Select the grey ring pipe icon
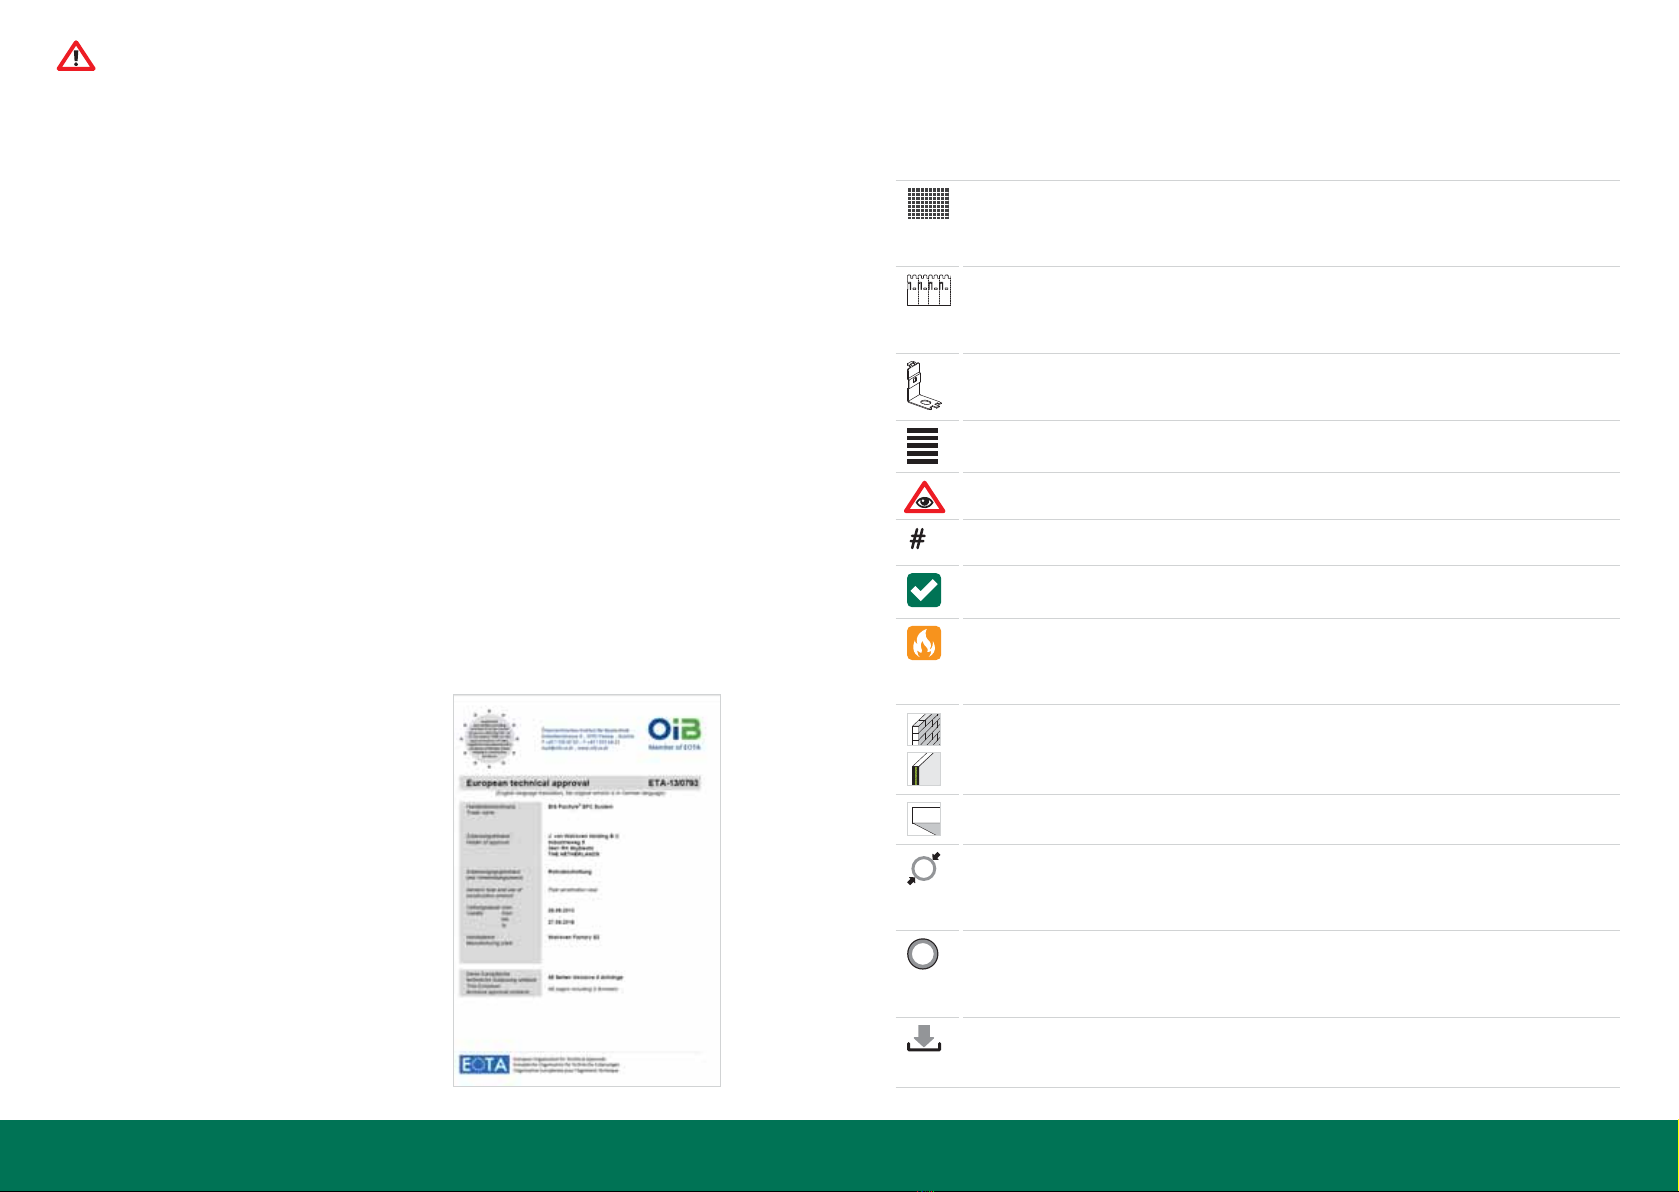Screen dimensions: 1679x1192 point(922,954)
